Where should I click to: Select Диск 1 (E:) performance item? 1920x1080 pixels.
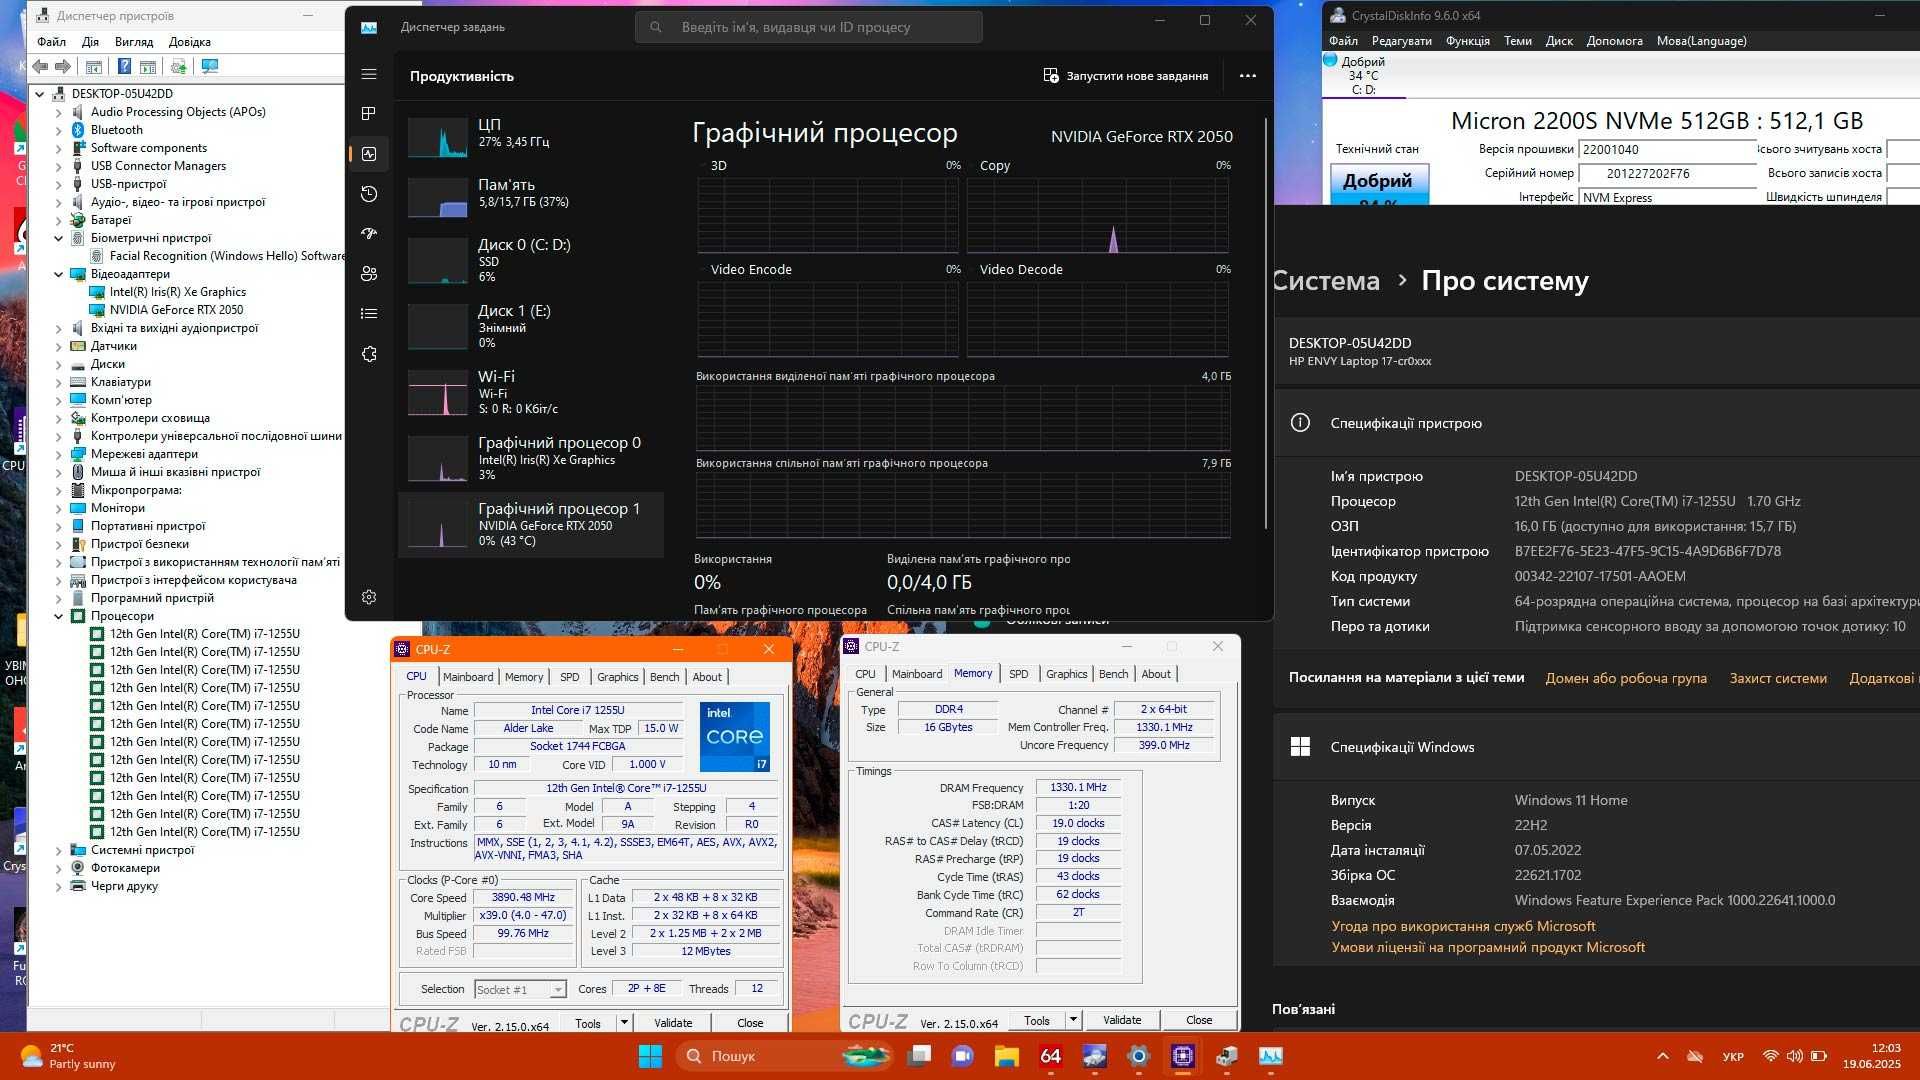point(531,326)
